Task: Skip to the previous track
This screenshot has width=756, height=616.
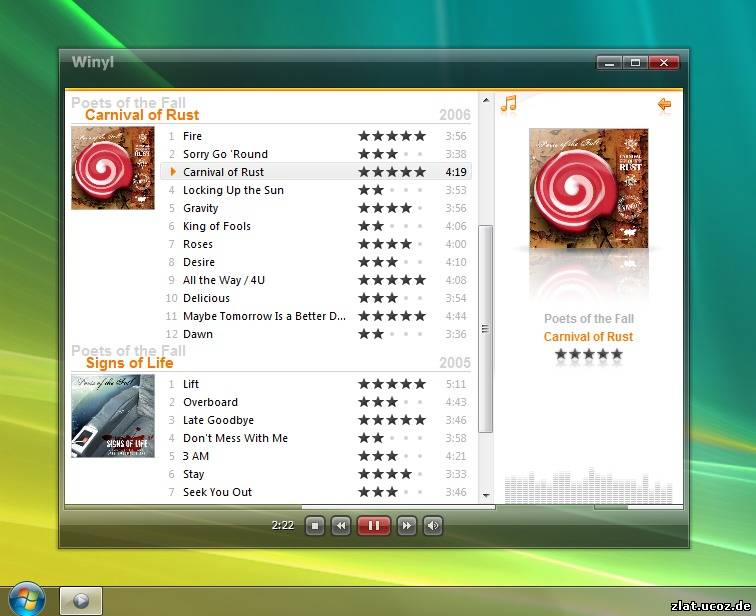Action: point(341,526)
